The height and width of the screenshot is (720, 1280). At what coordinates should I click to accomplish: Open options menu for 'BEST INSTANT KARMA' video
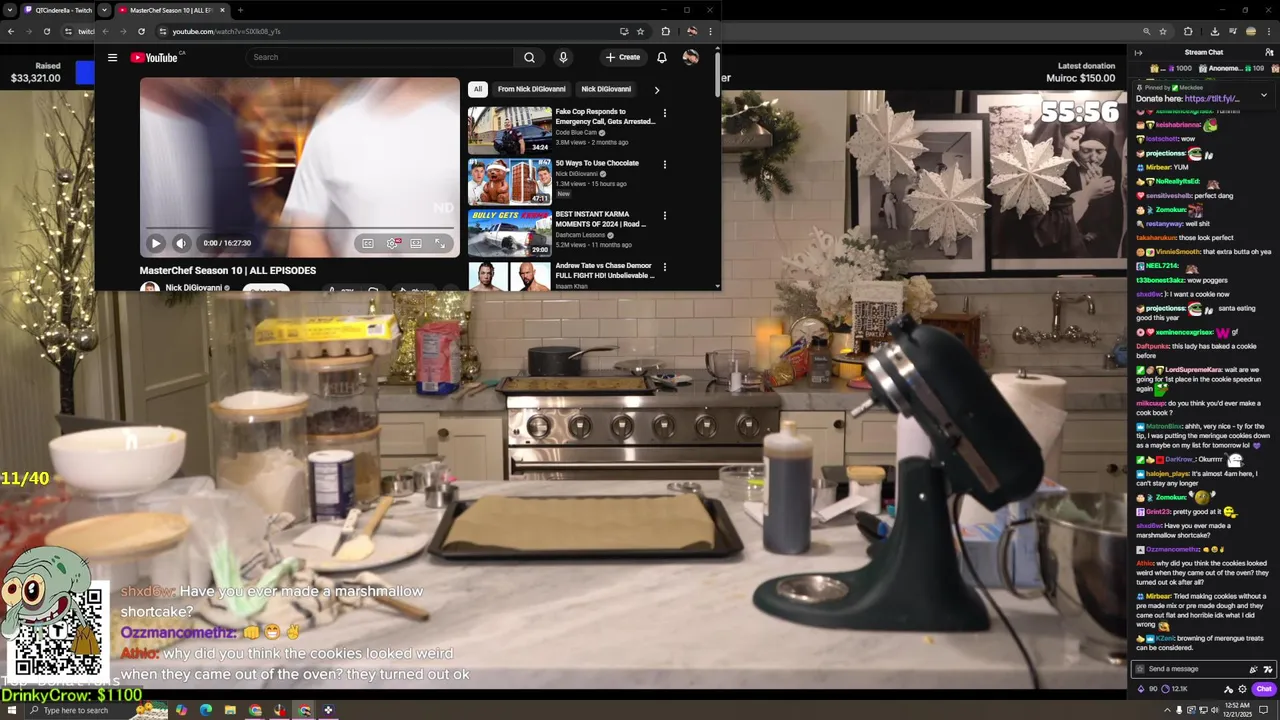(664, 215)
